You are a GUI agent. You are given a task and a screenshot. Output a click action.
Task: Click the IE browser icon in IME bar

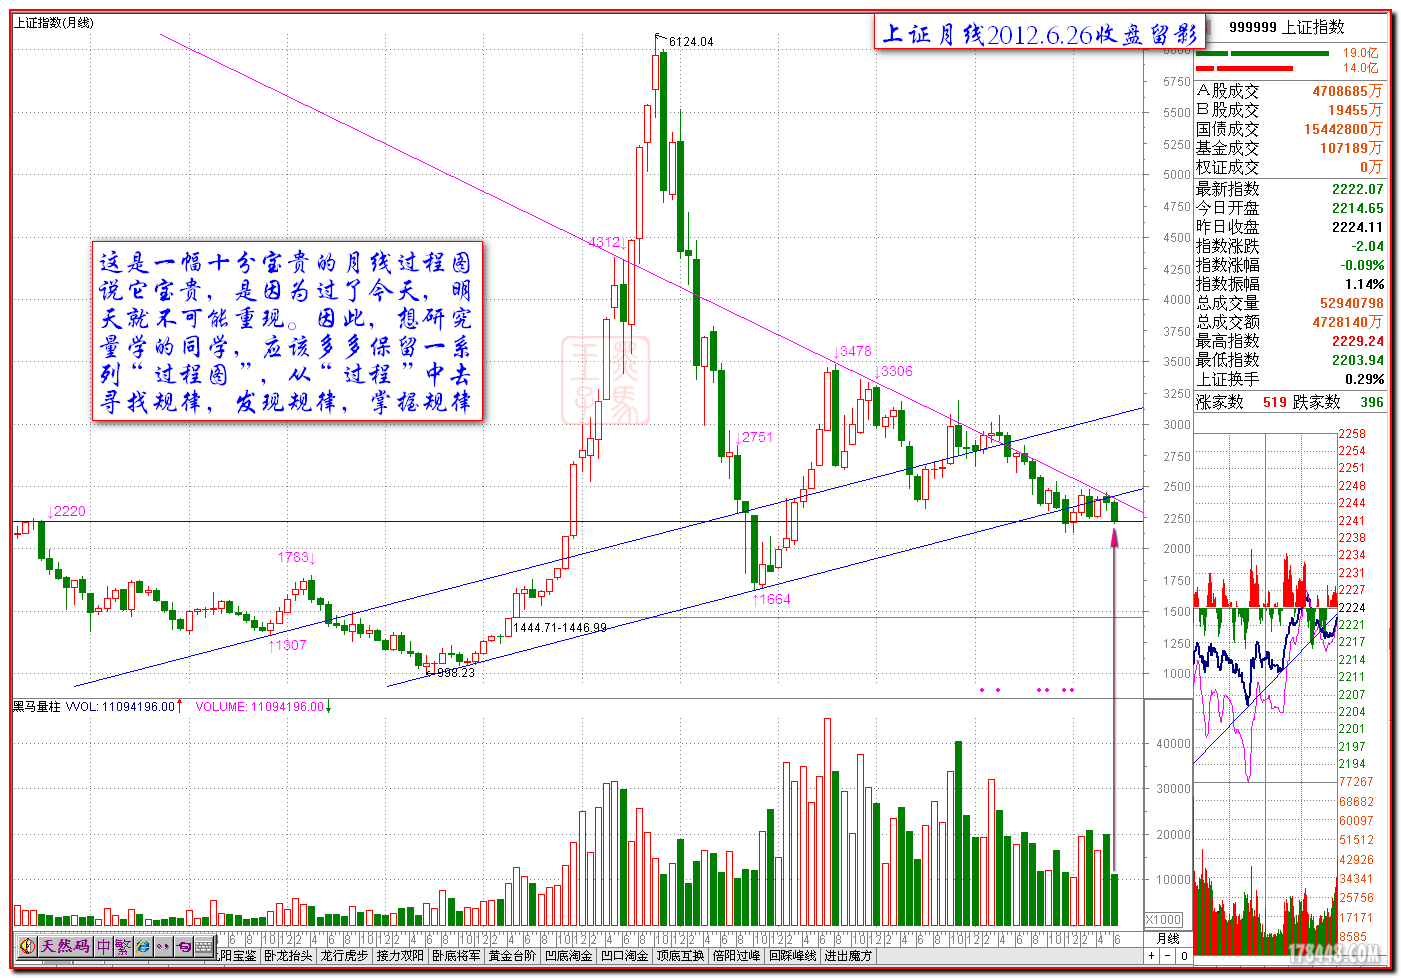point(143,946)
